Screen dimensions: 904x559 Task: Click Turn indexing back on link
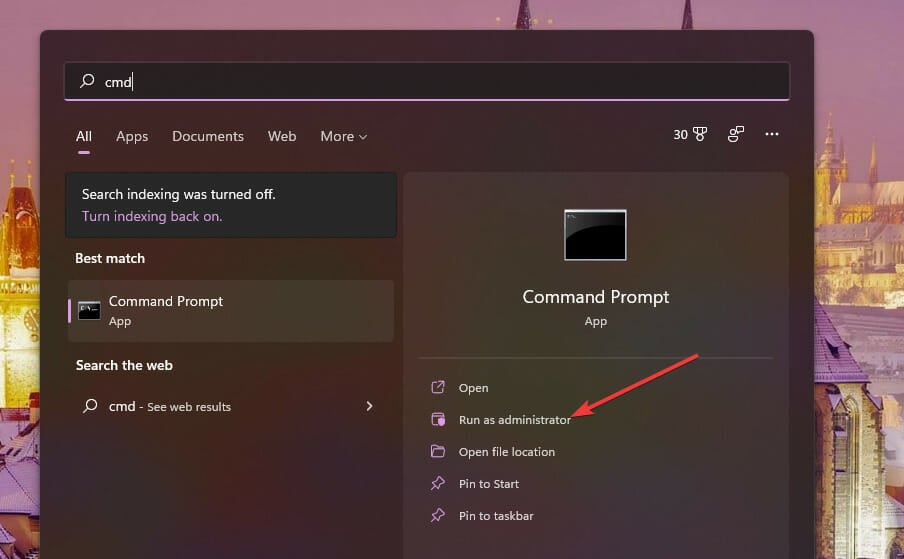(x=152, y=216)
